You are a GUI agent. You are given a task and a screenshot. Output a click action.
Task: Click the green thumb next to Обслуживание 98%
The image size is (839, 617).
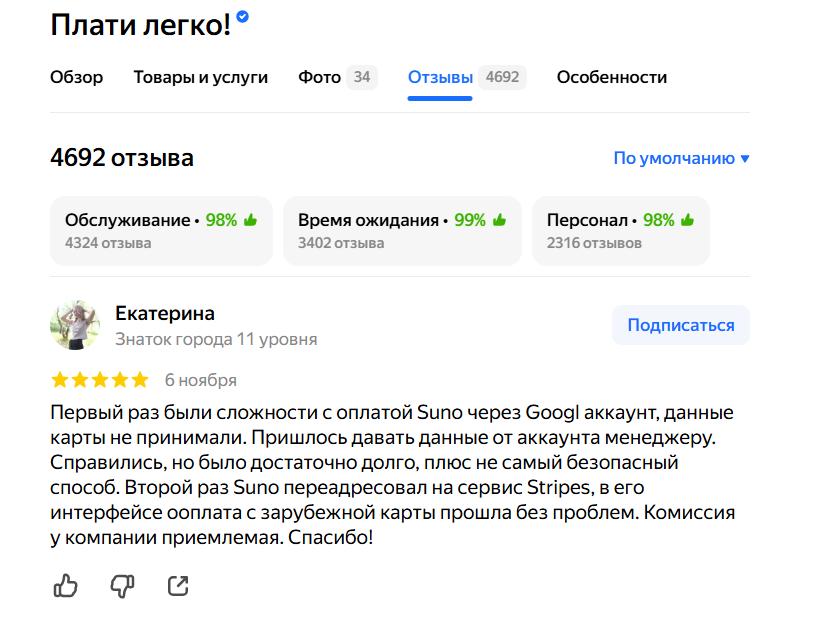pos(250,220)
